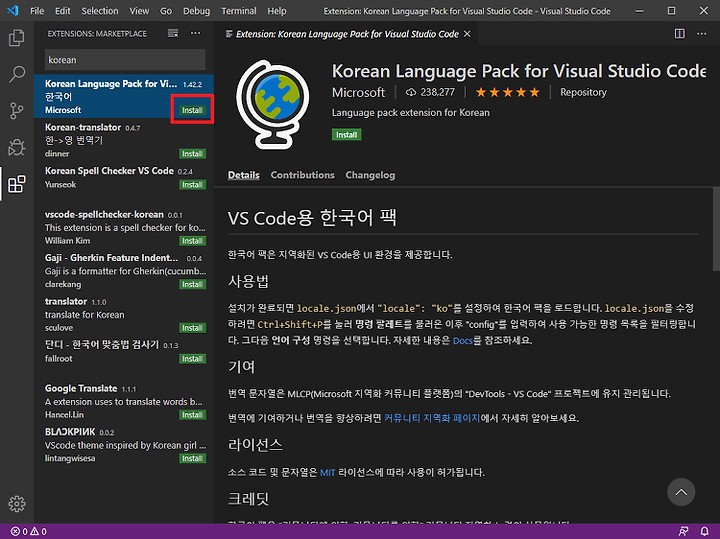Split the editor to the right
Viewport: 720px width, 539px height.
point(680,34)
